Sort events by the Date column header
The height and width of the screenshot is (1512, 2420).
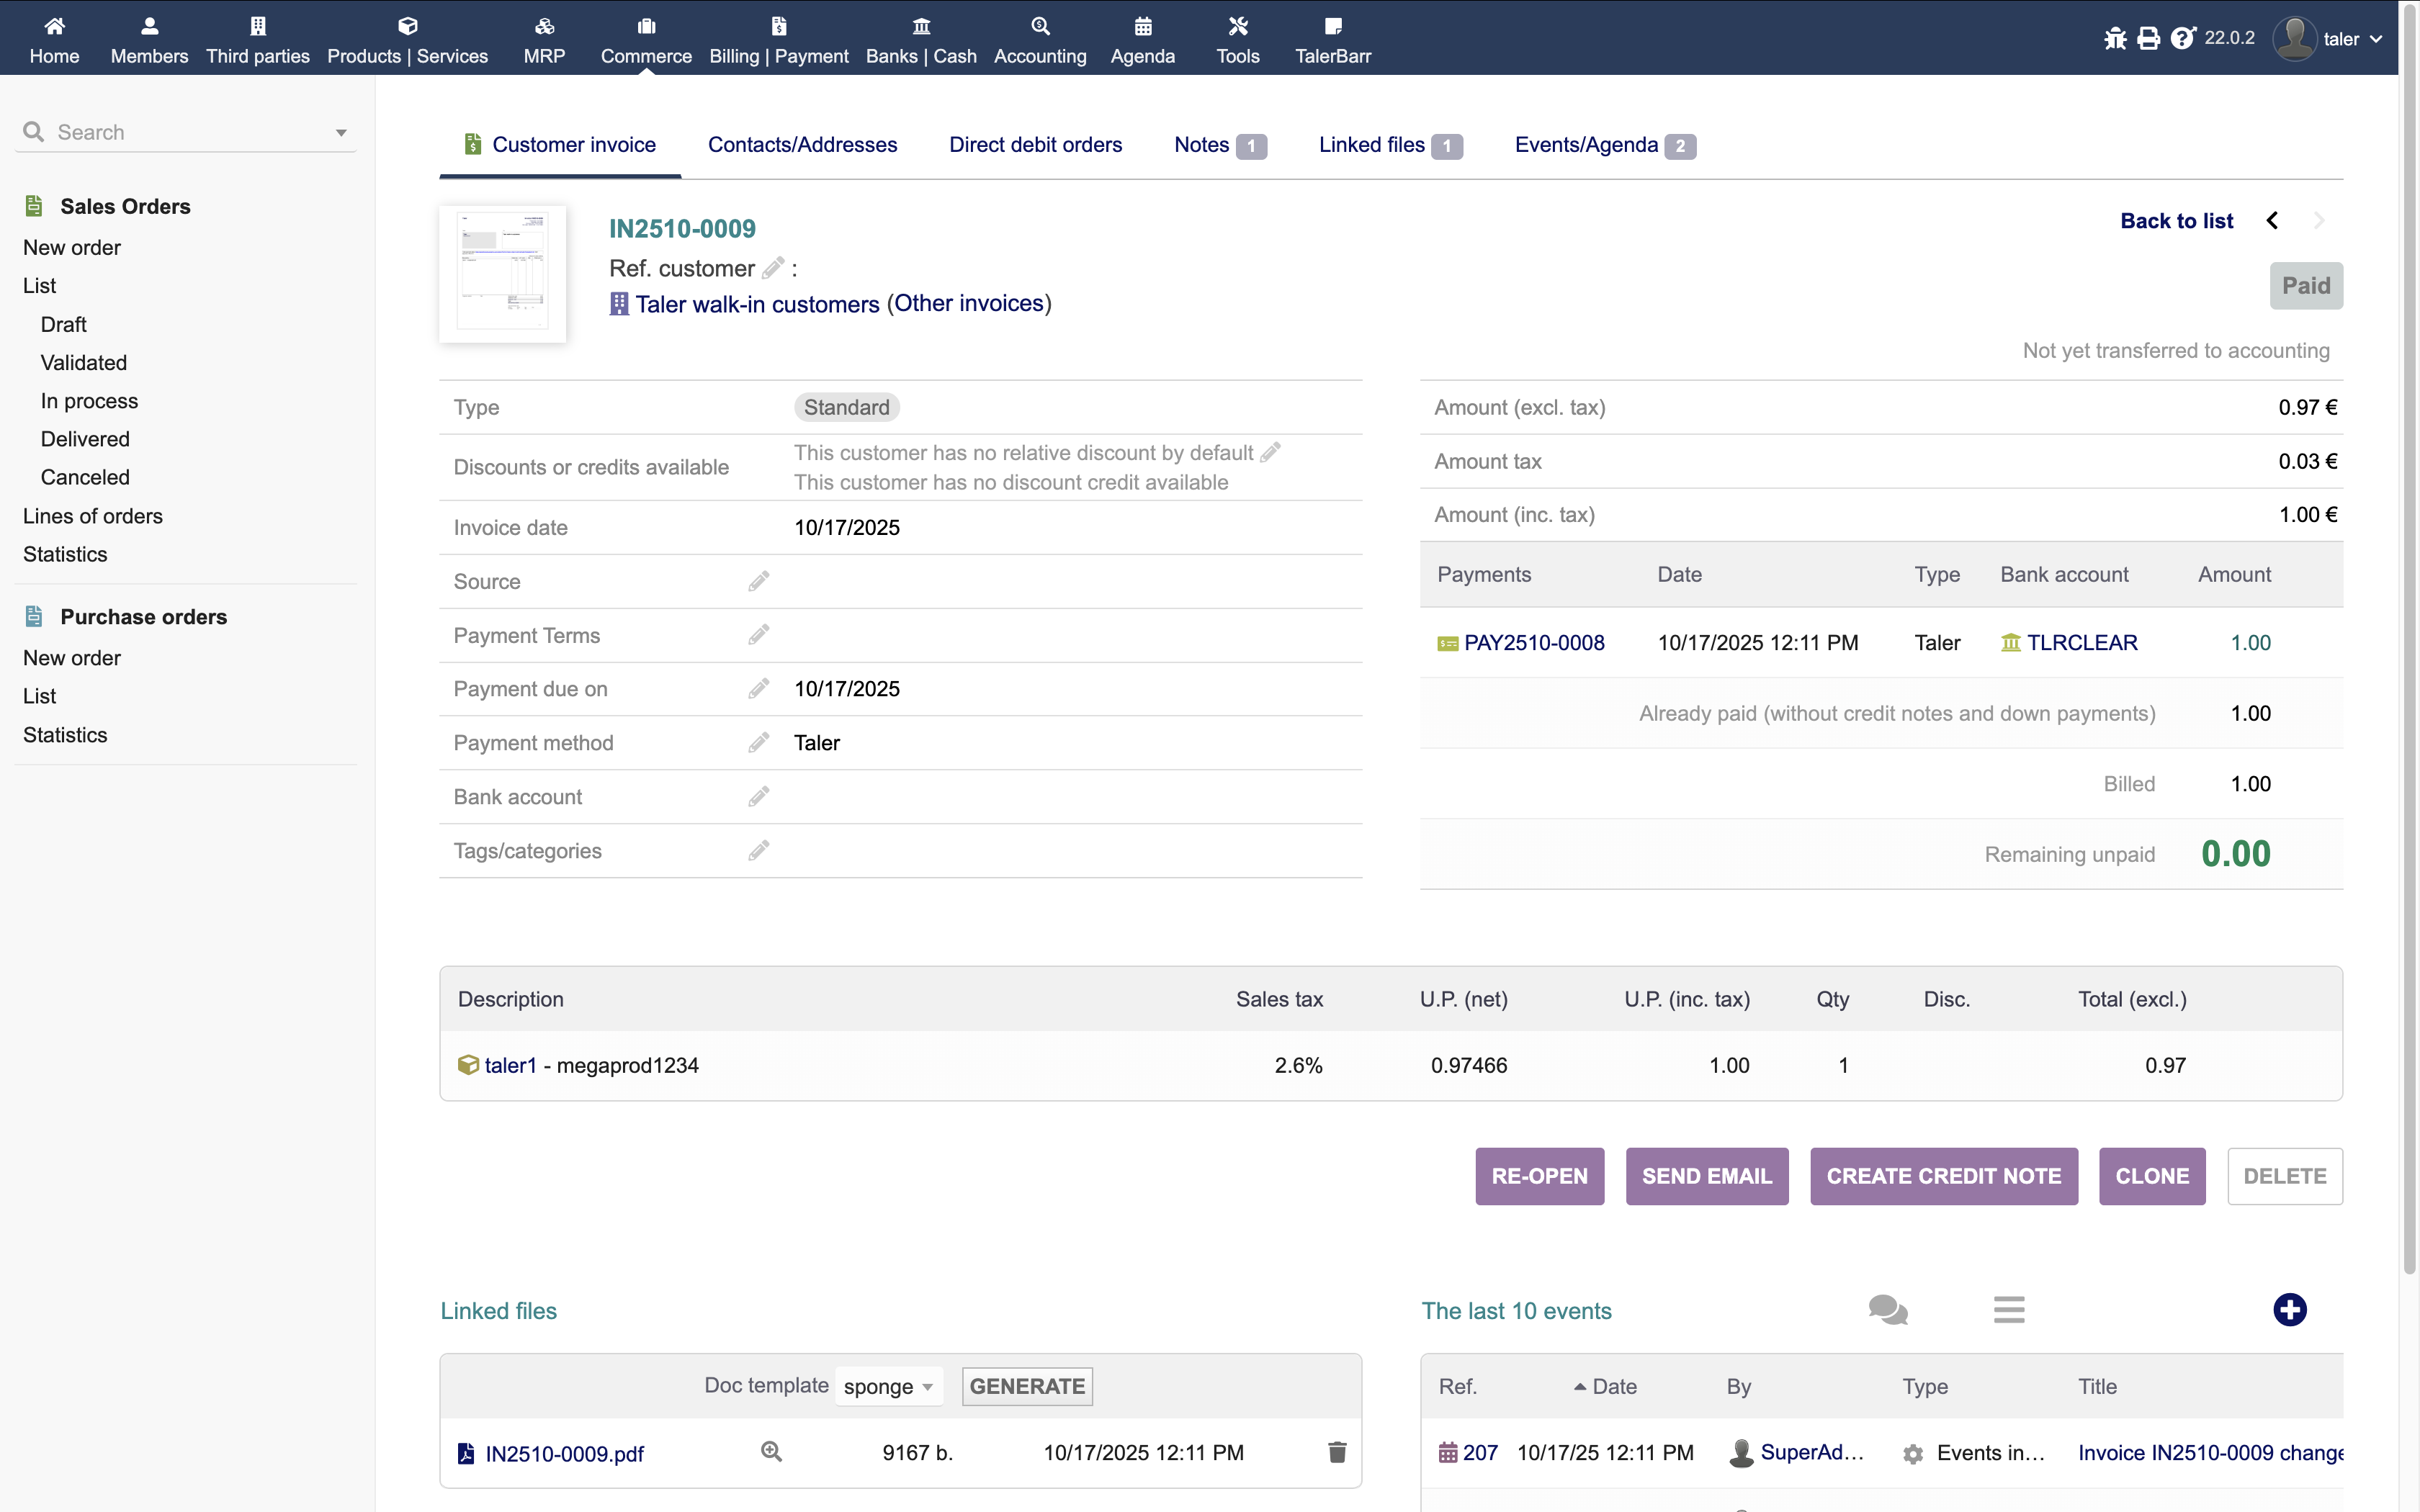tap(1613, 1386)
